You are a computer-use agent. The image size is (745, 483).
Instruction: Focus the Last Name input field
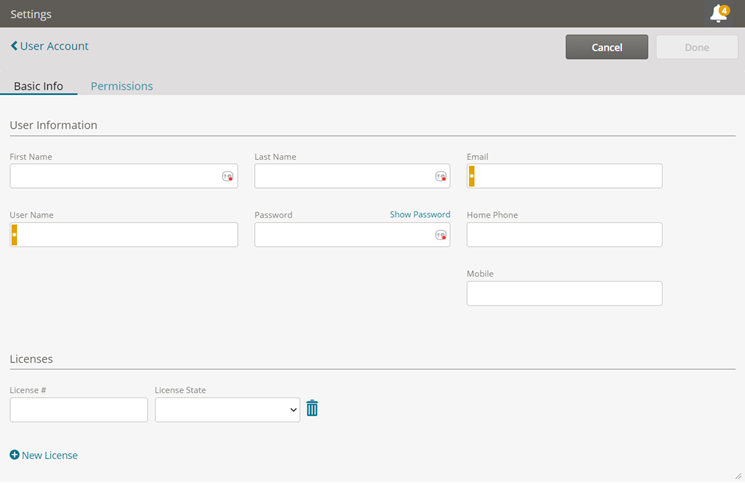pos(352,176)
